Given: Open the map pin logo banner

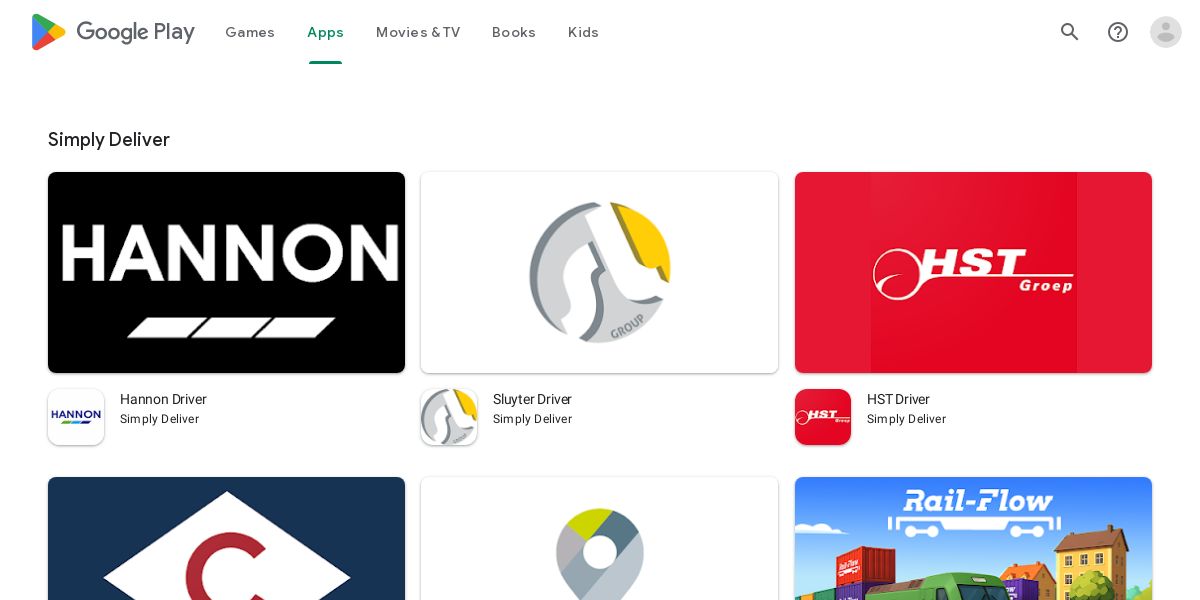Looking at the screenshot, I should (599, 538).
